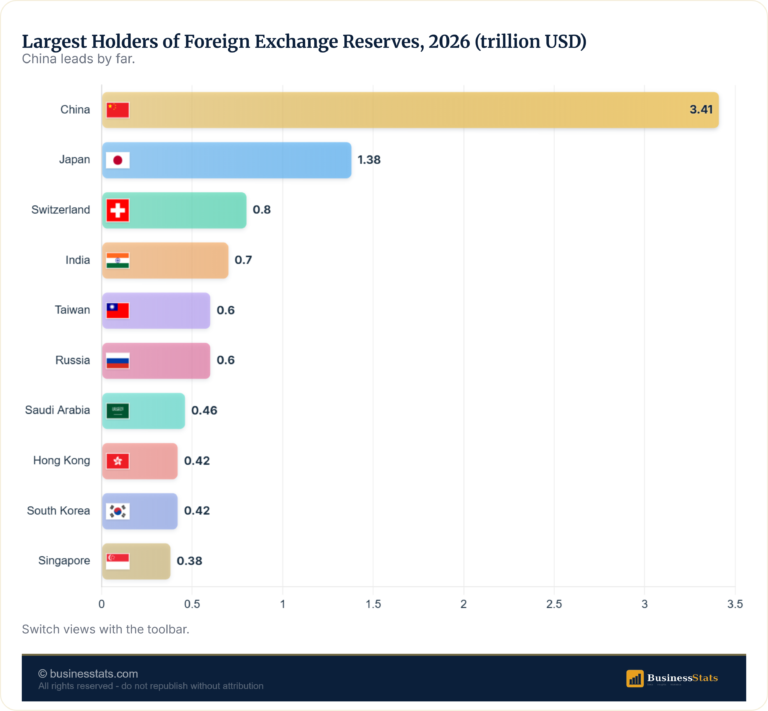Click the Saudi Arabia bar

[144, 411]
